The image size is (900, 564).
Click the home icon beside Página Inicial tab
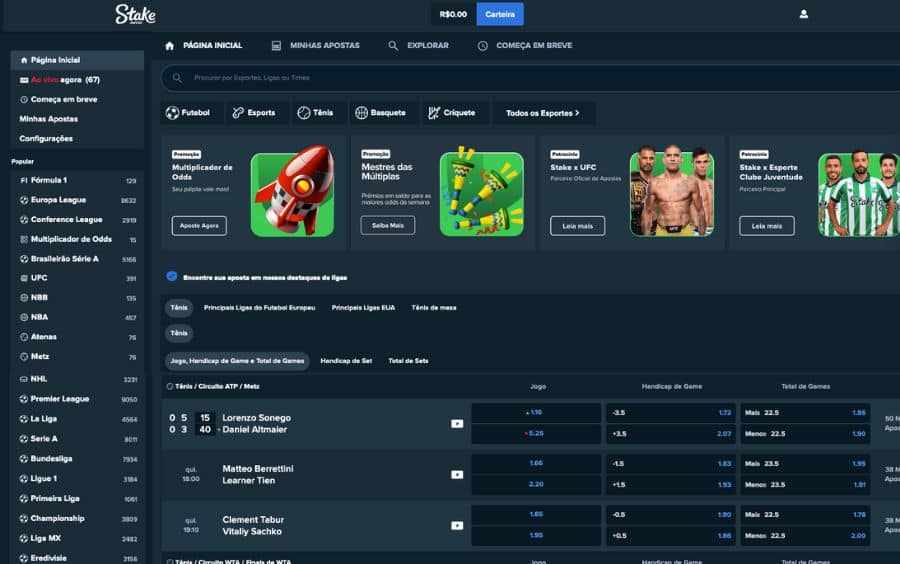click(x=169, y=46)
